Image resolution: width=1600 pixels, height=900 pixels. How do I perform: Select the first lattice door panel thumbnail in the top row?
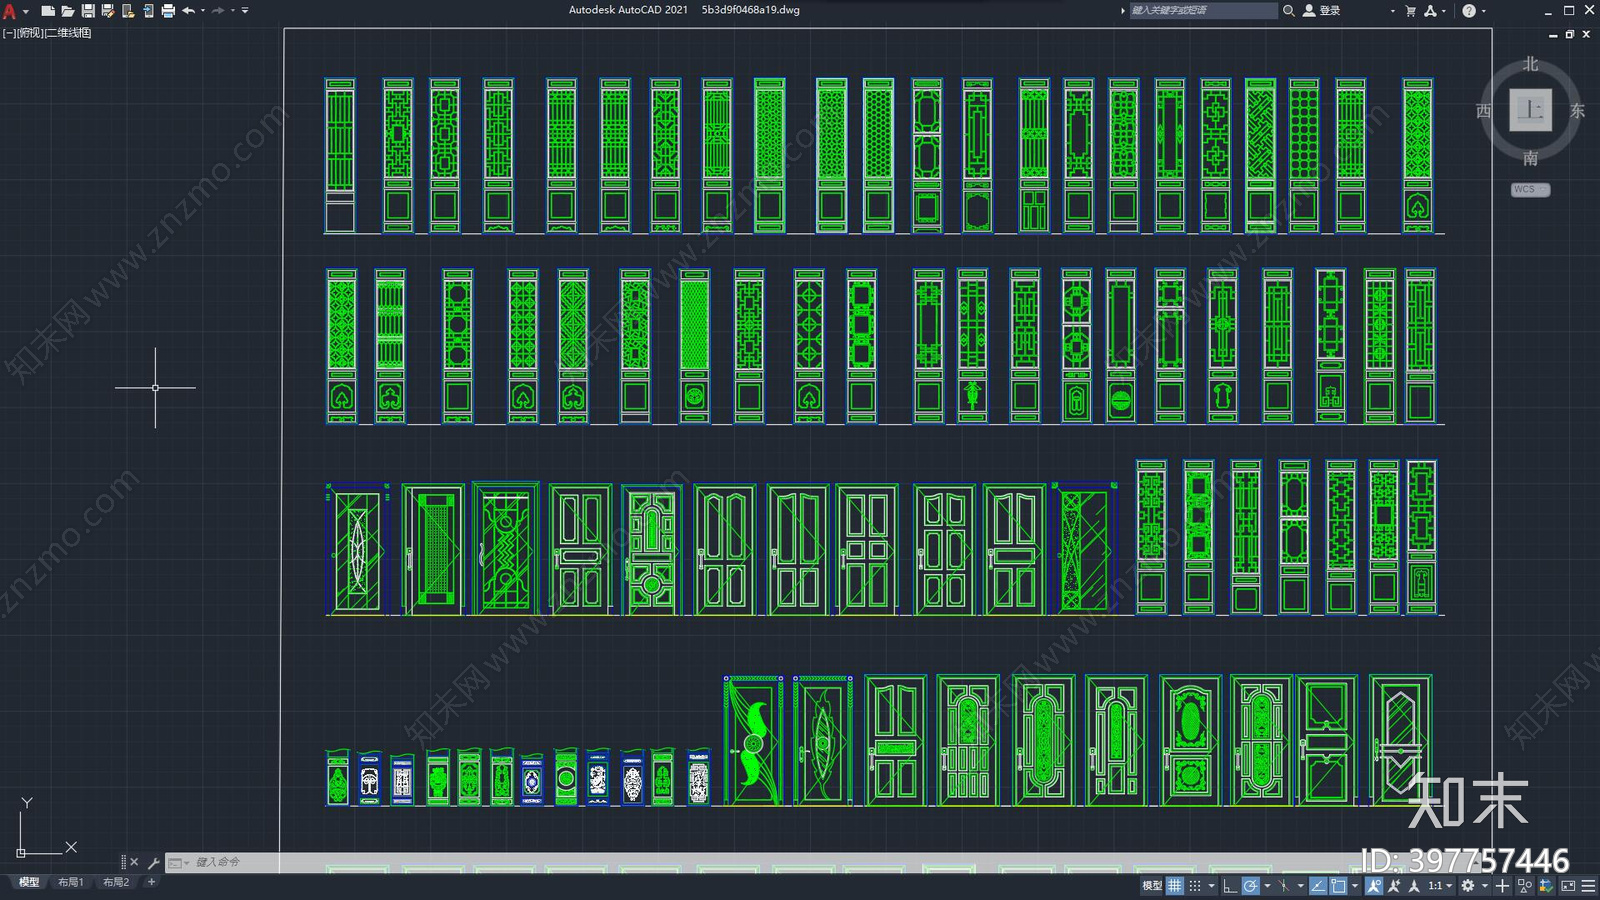pyautogui.click(x=340, y=155)
